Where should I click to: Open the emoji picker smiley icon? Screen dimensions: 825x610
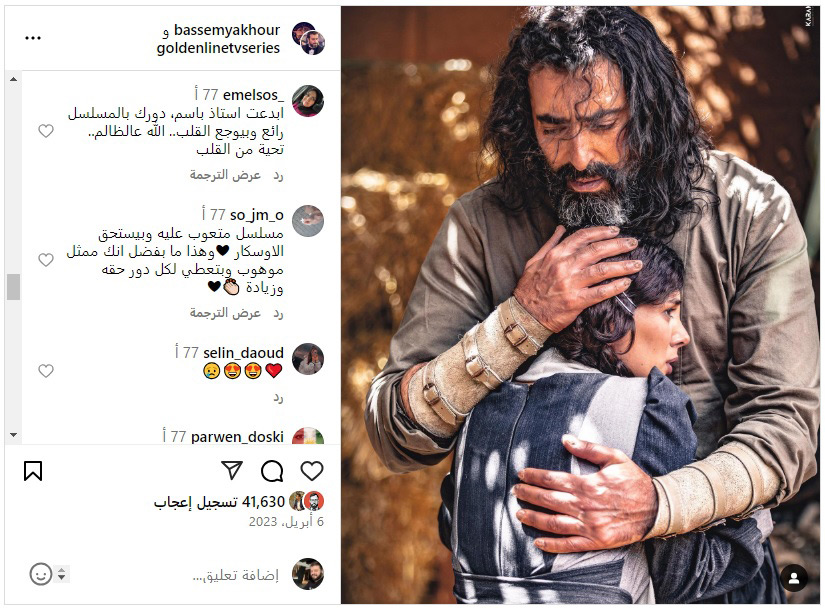(x=41, y=574)
